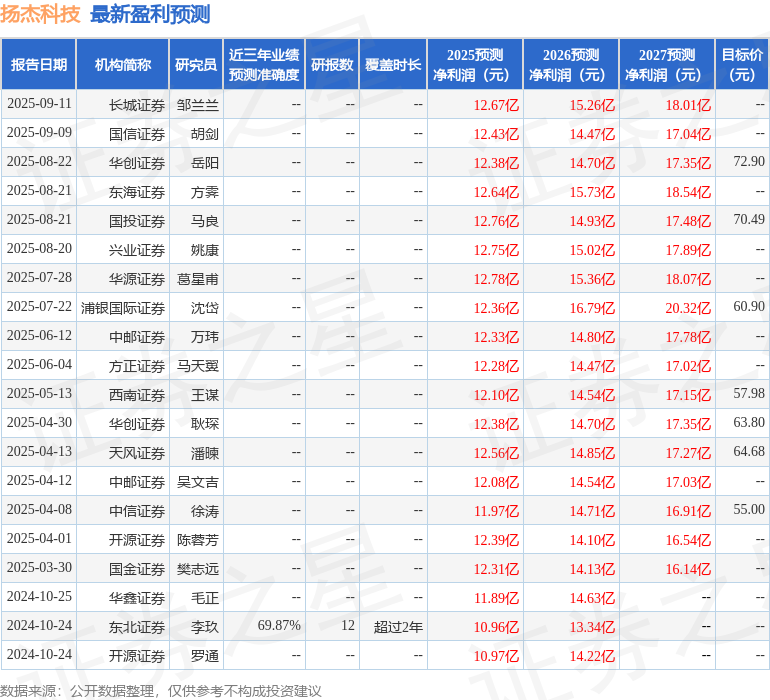The image size is (770, 700).
Task: Click the 目标价 column header
Action: pyautogui.click(x=742, y=64)
